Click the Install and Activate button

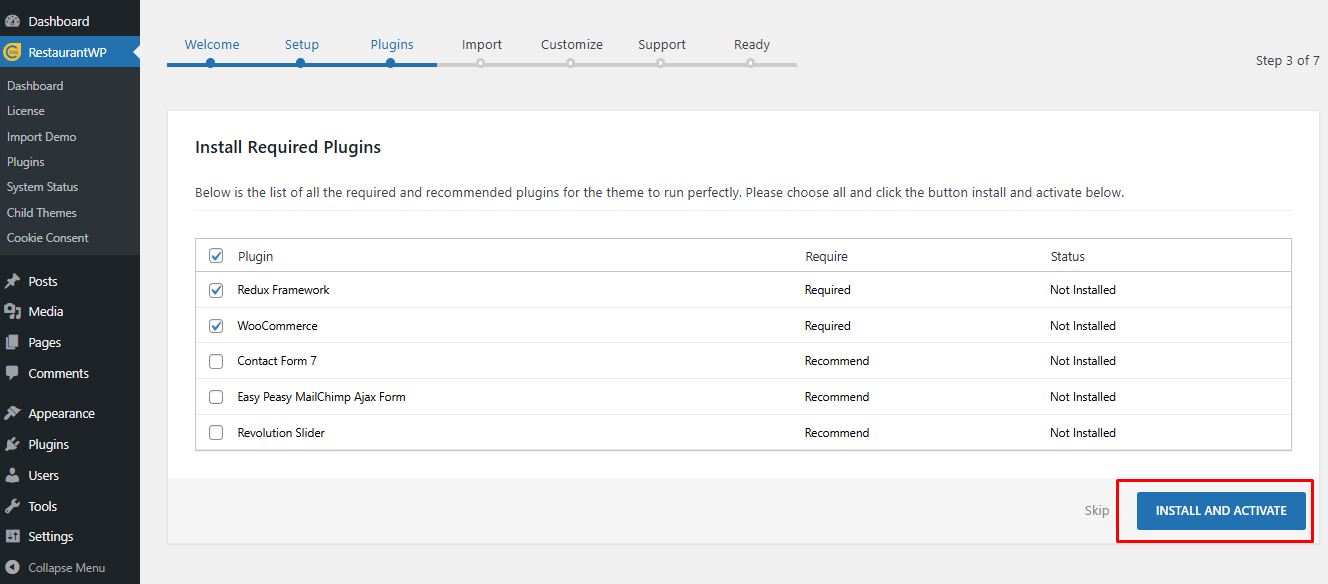tap(1221, 510)
